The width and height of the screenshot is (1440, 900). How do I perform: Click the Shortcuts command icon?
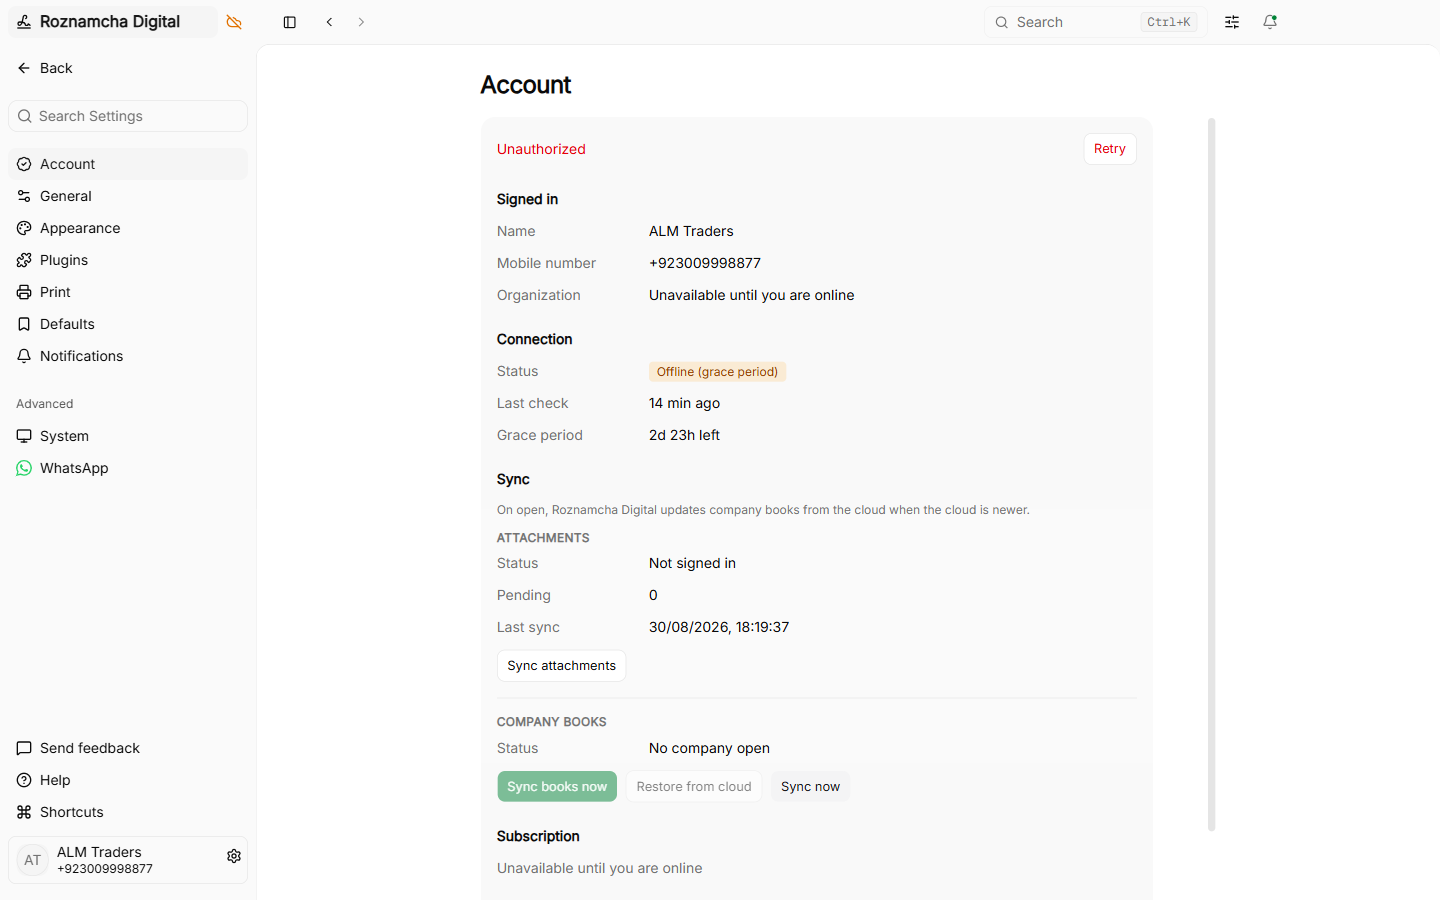24,812
